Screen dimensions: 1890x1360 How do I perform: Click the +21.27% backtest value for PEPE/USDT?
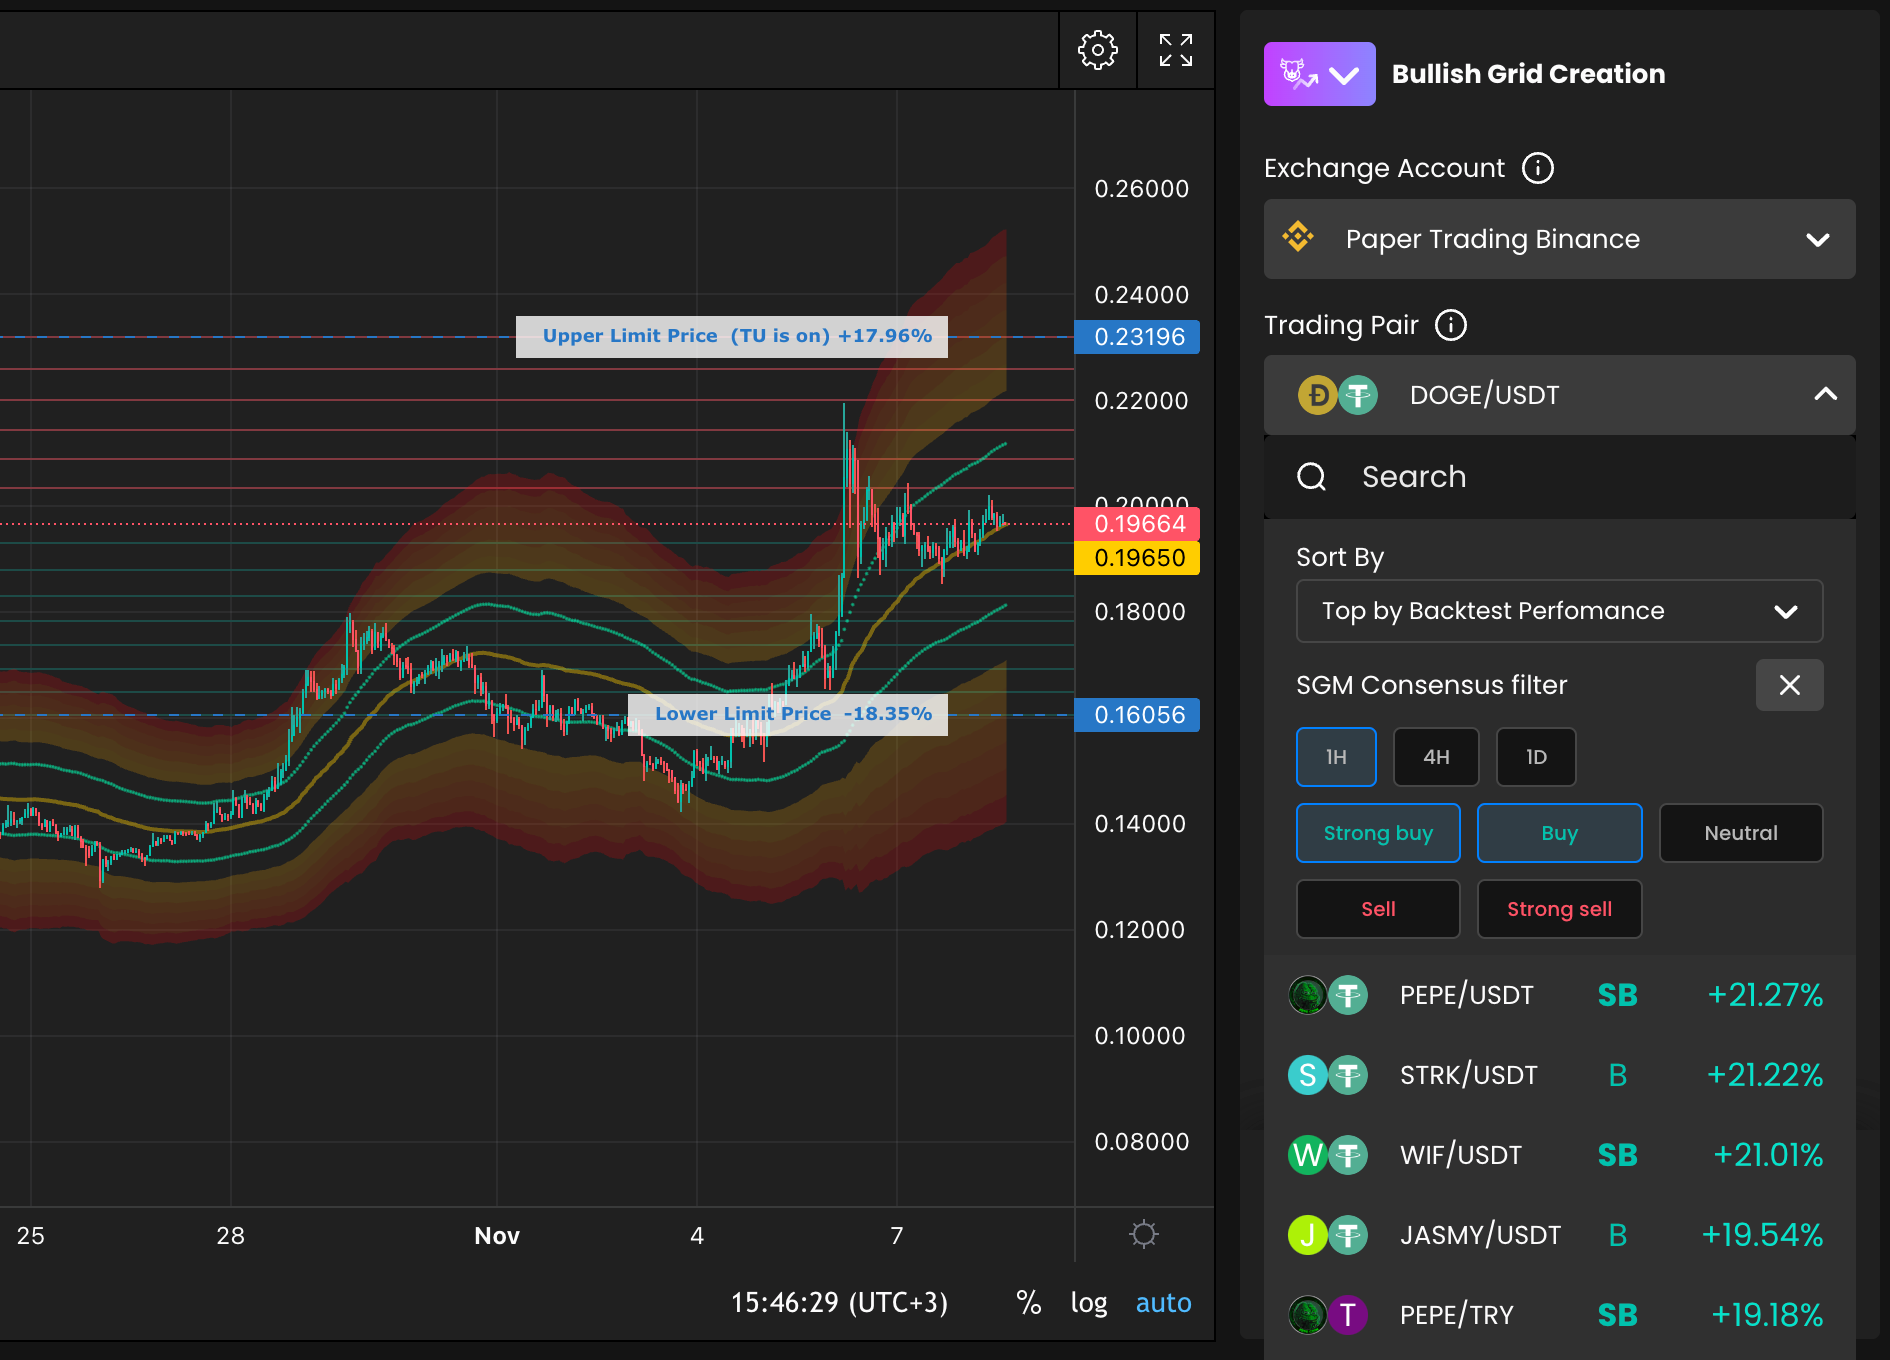coord(1765,995)
